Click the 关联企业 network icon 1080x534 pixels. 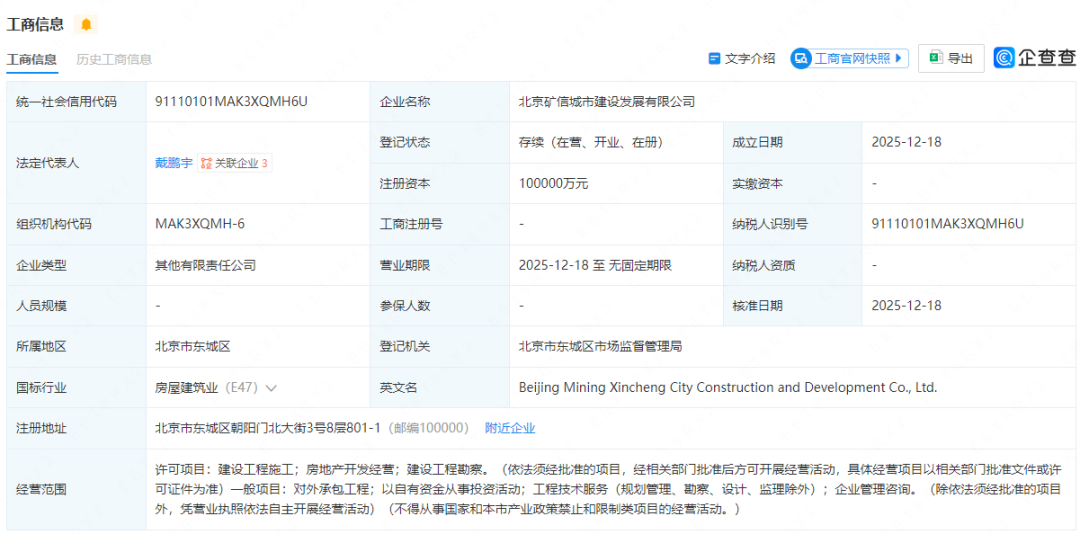[x=206, y=163]
